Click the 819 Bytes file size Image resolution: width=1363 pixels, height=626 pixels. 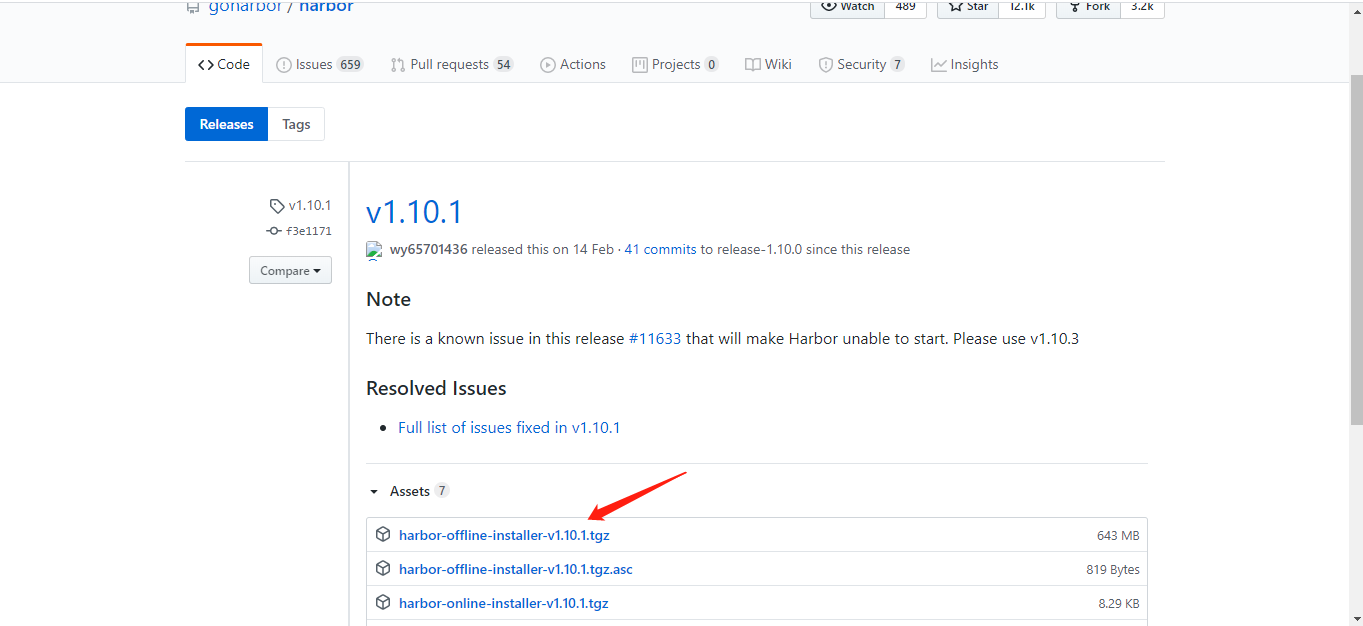point(1113,570)
